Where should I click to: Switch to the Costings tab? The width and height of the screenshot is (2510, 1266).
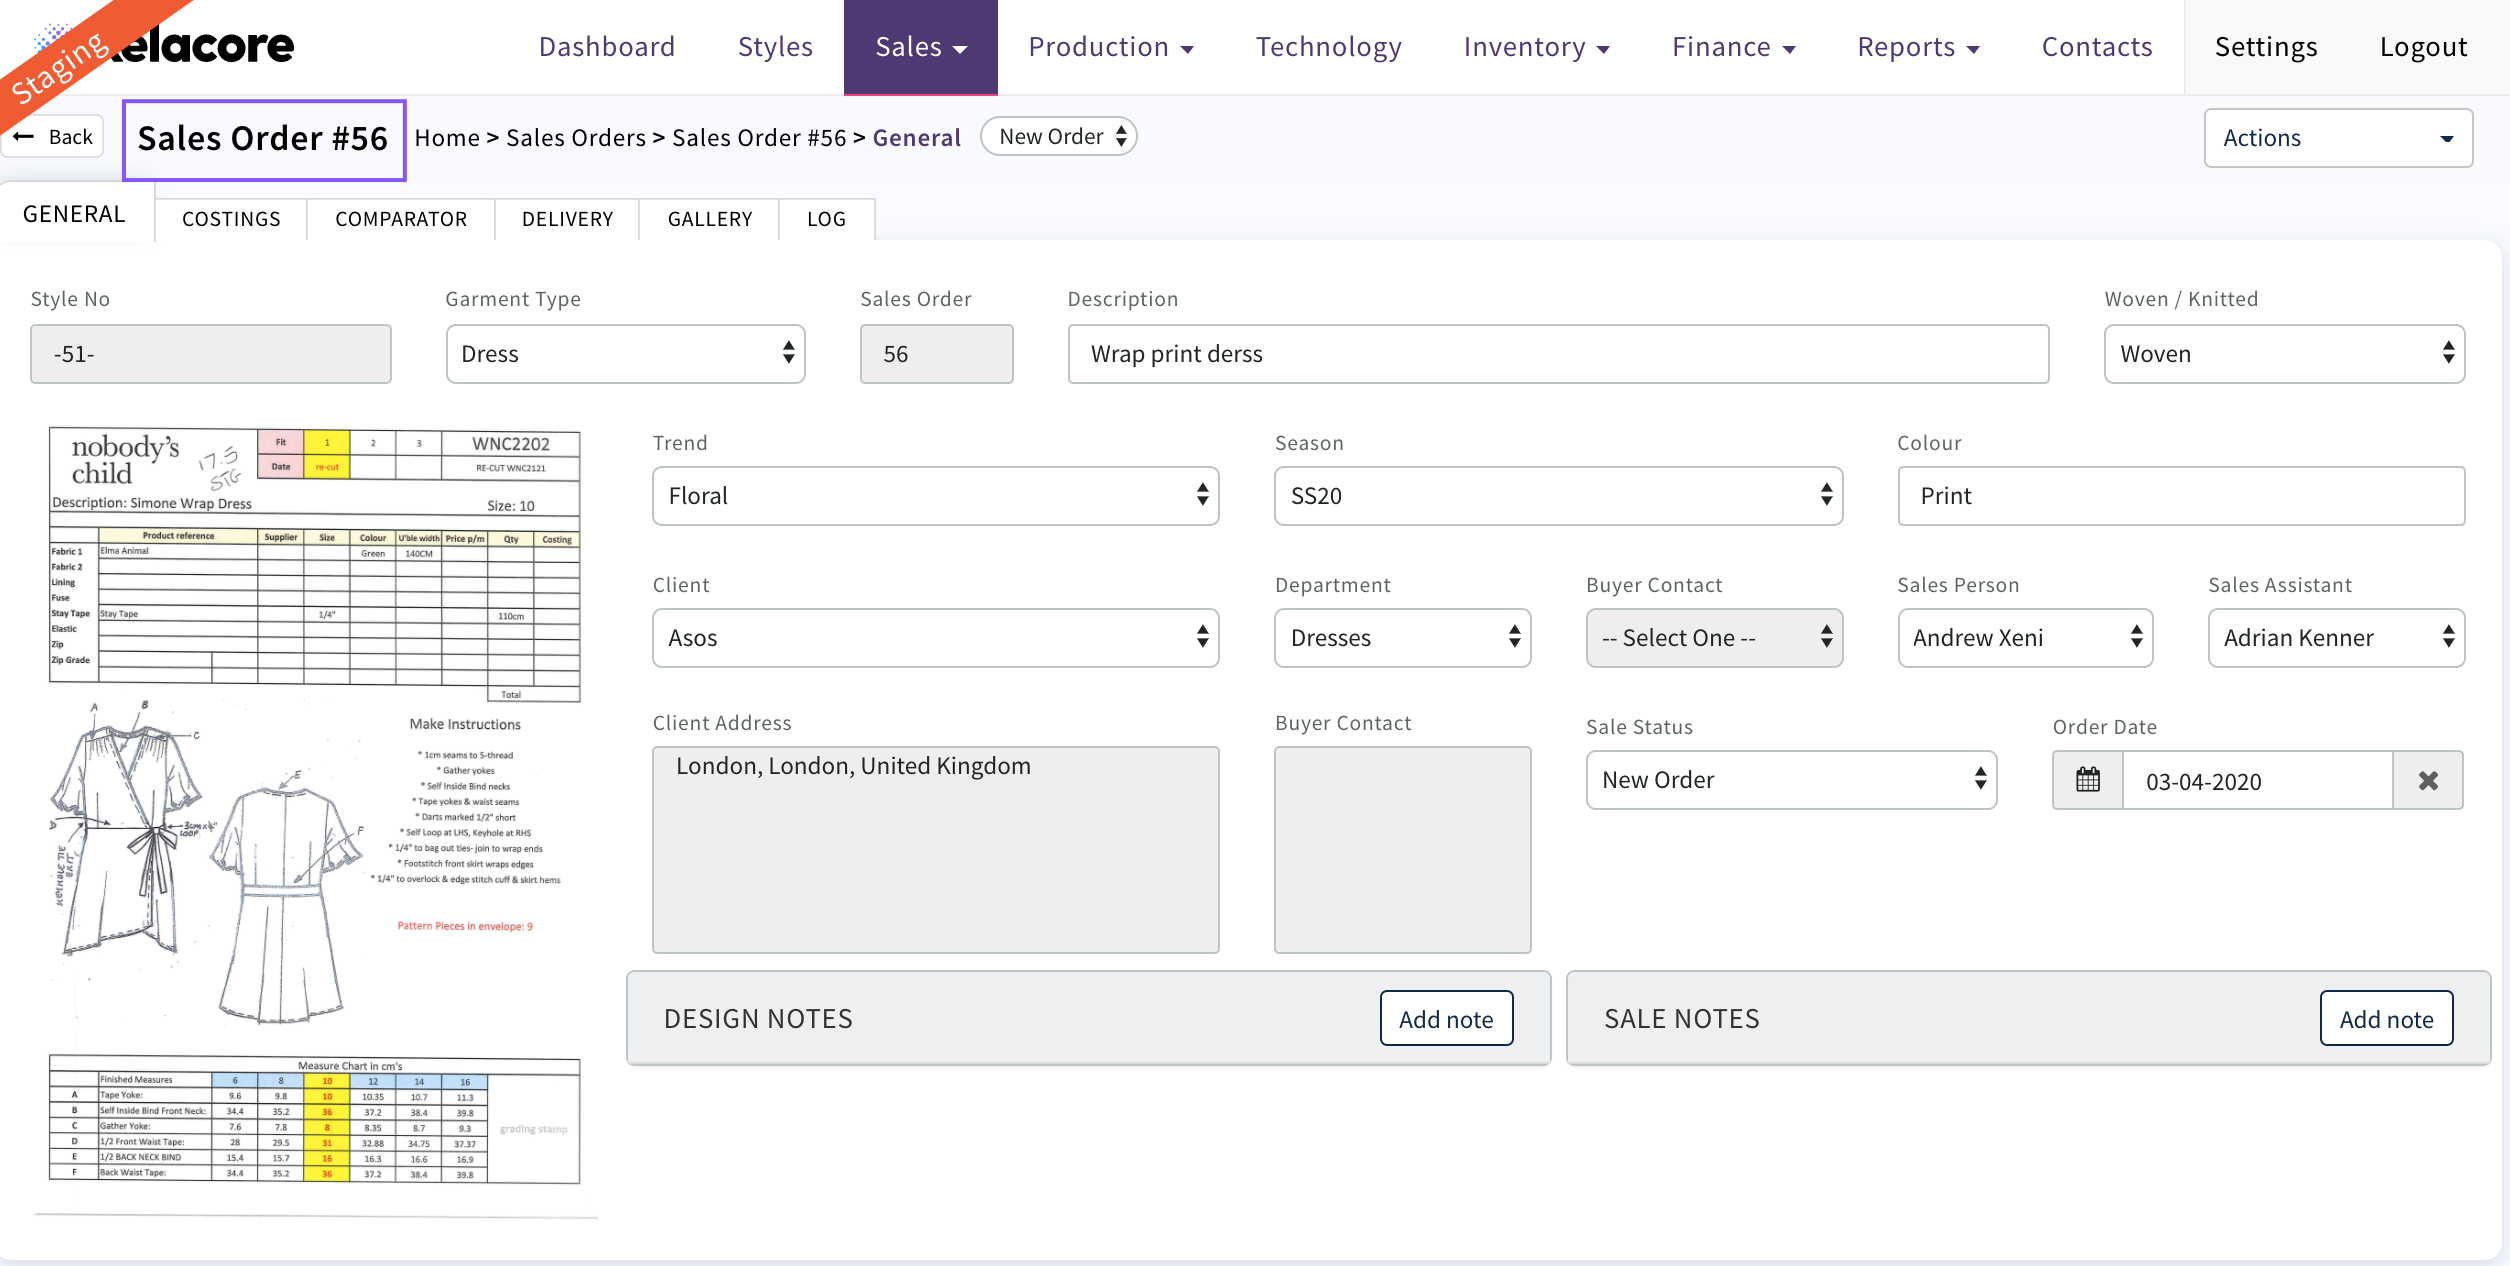[x=231, y=219]
